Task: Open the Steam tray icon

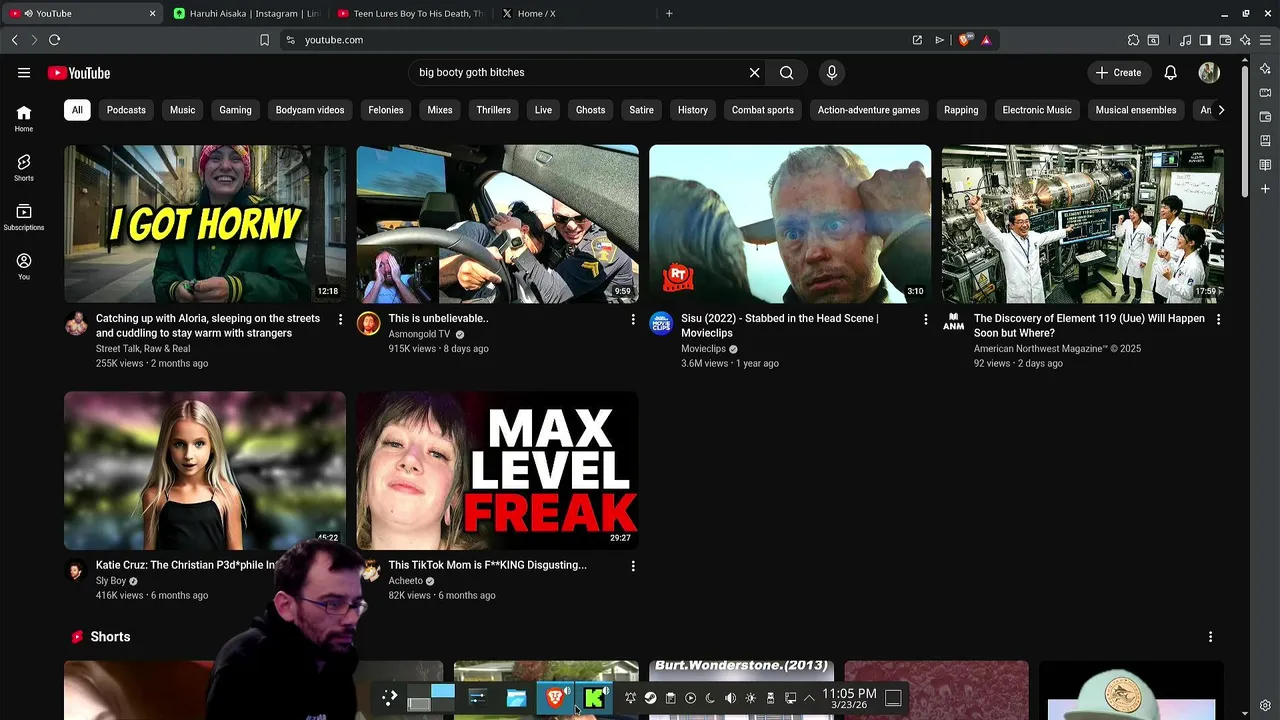Action: point(650,698)
